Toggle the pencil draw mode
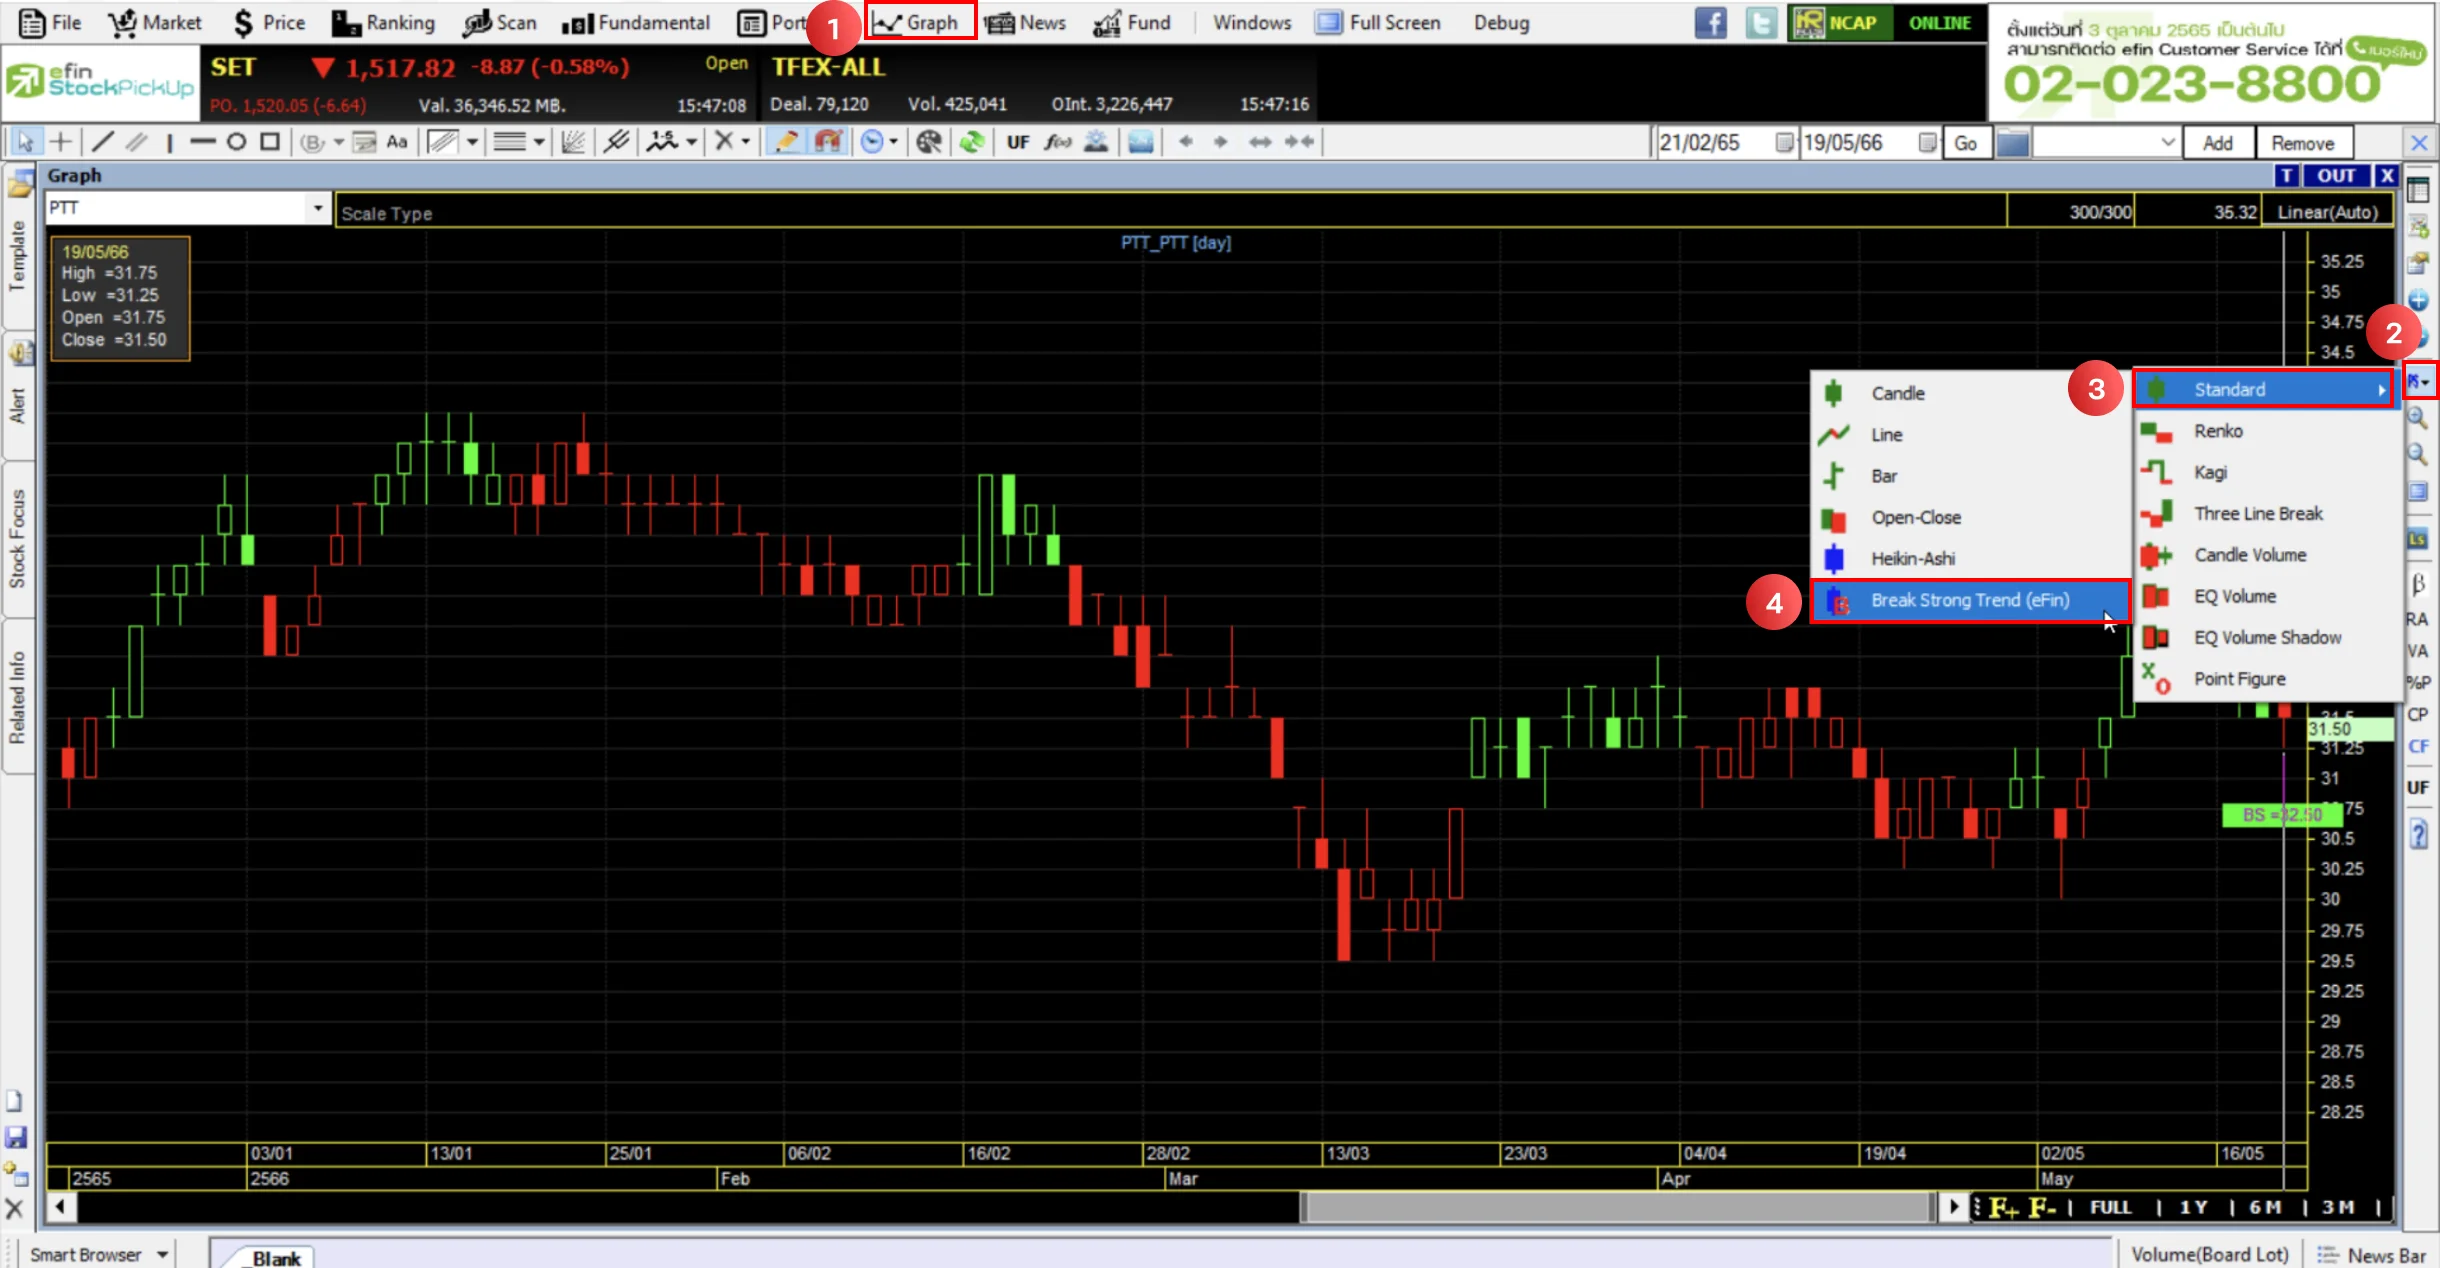Image resolution: width=2440 pixels, height=1268 pixels. click(x=787, y=142)
